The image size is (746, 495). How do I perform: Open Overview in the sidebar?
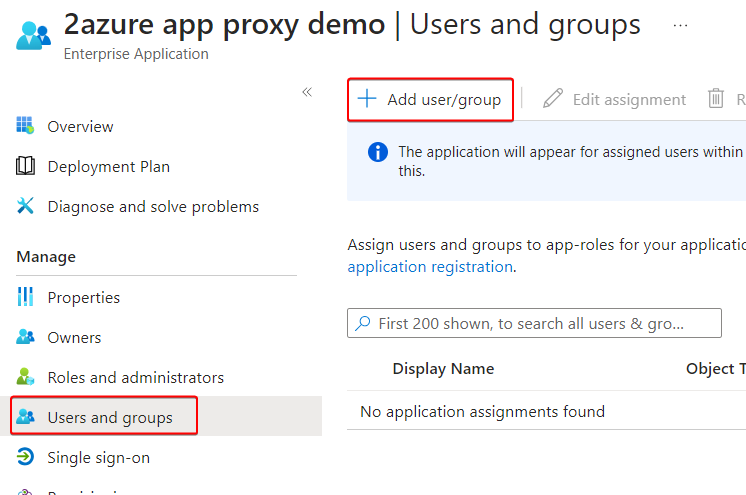pos(80,127)
